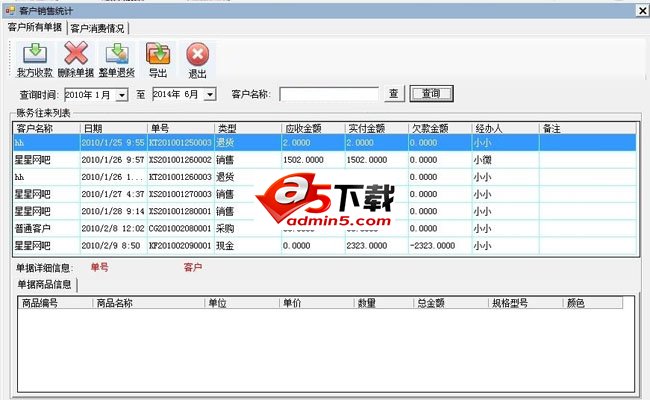Click the 单价 column header
The image size is (650, 400).
317,303
